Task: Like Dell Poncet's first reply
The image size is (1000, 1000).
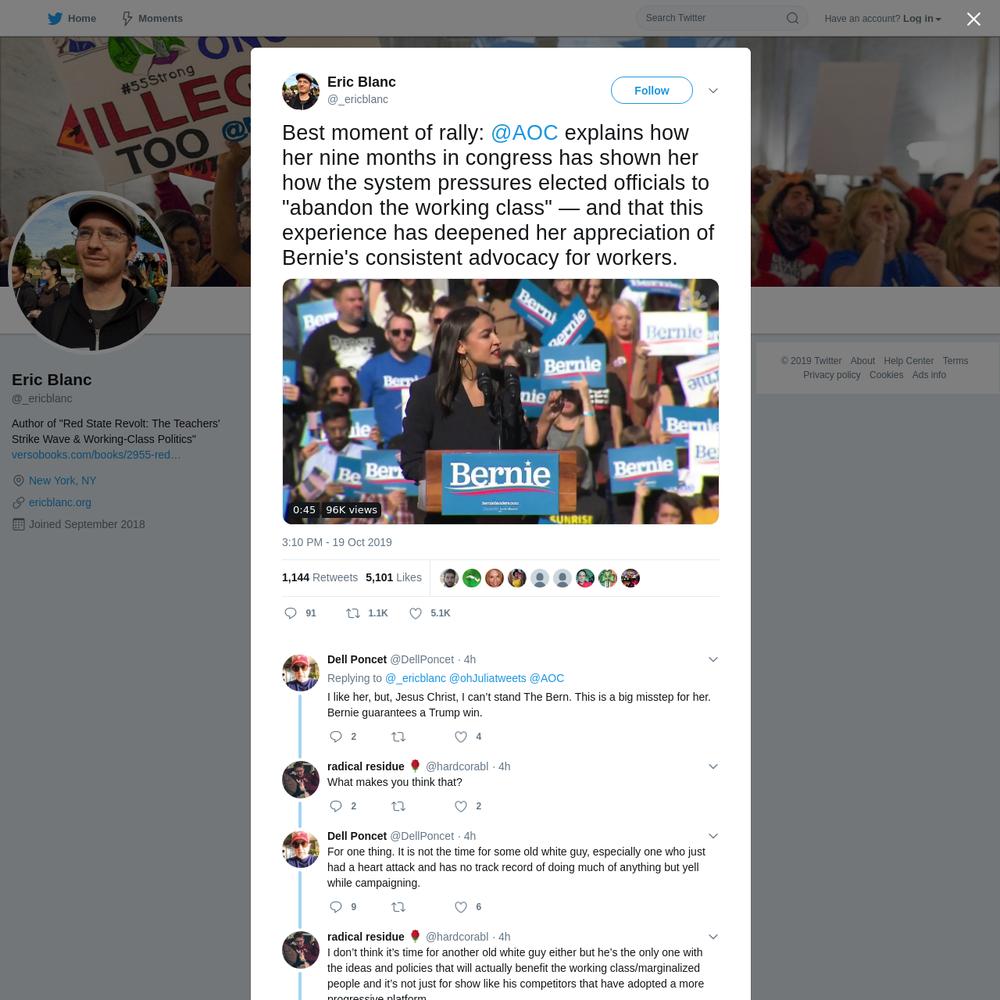Action: 460,737
